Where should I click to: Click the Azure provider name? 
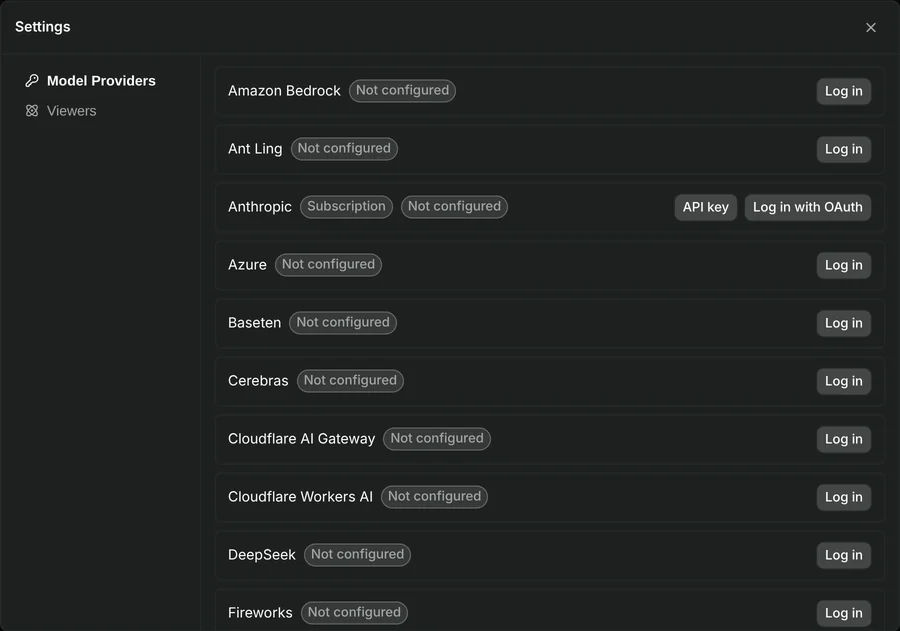(x=247, y=265)
